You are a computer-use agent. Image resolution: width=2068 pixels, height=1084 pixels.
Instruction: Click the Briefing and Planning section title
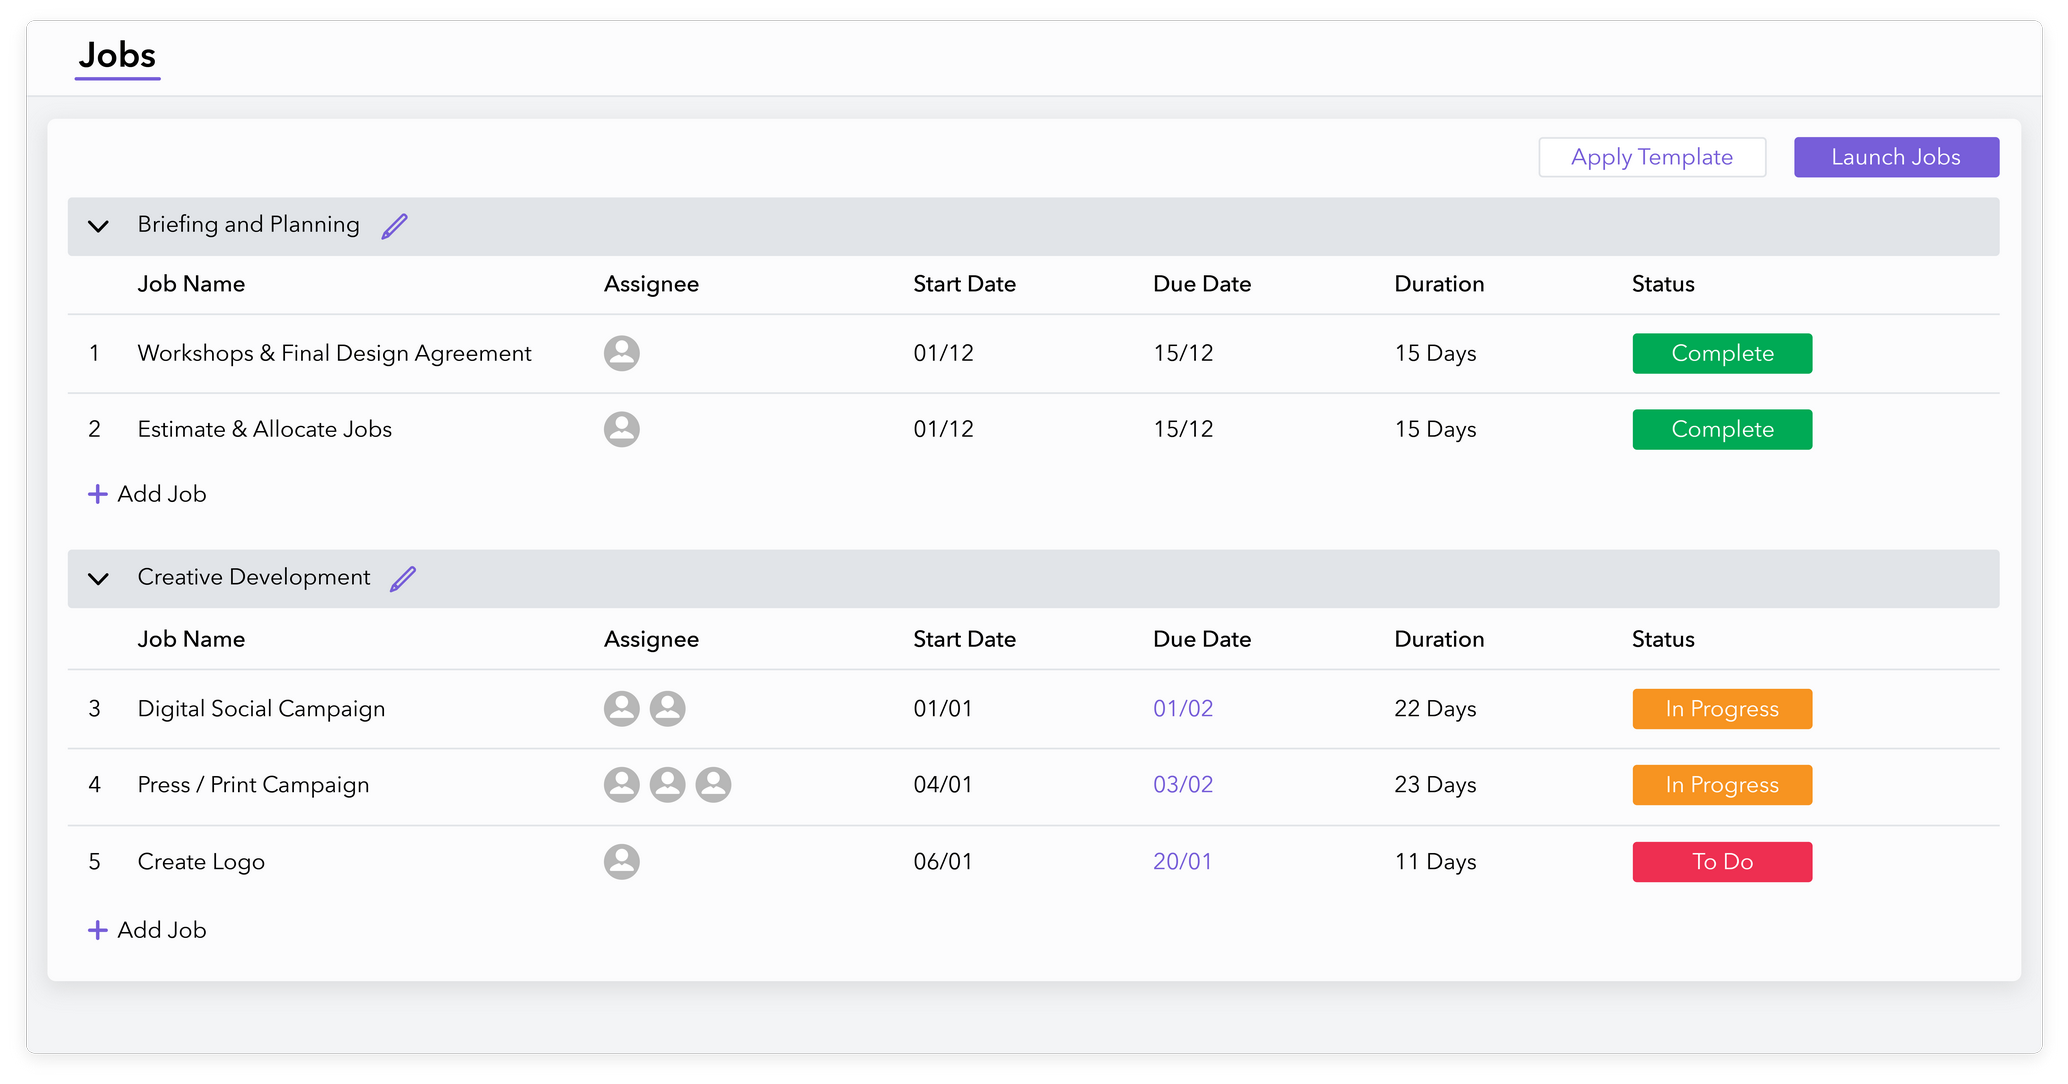tap(248, 225)
